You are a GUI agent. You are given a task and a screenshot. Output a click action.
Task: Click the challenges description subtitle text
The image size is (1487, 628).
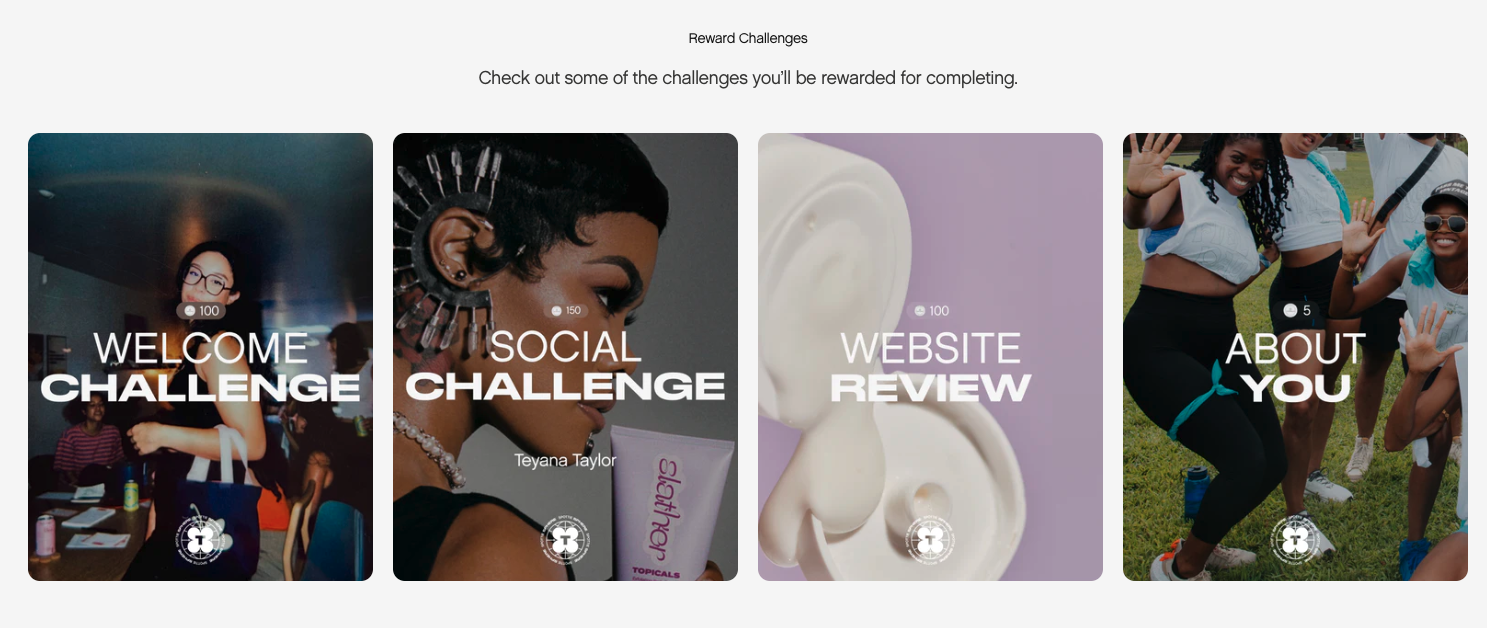pos(748,78)
